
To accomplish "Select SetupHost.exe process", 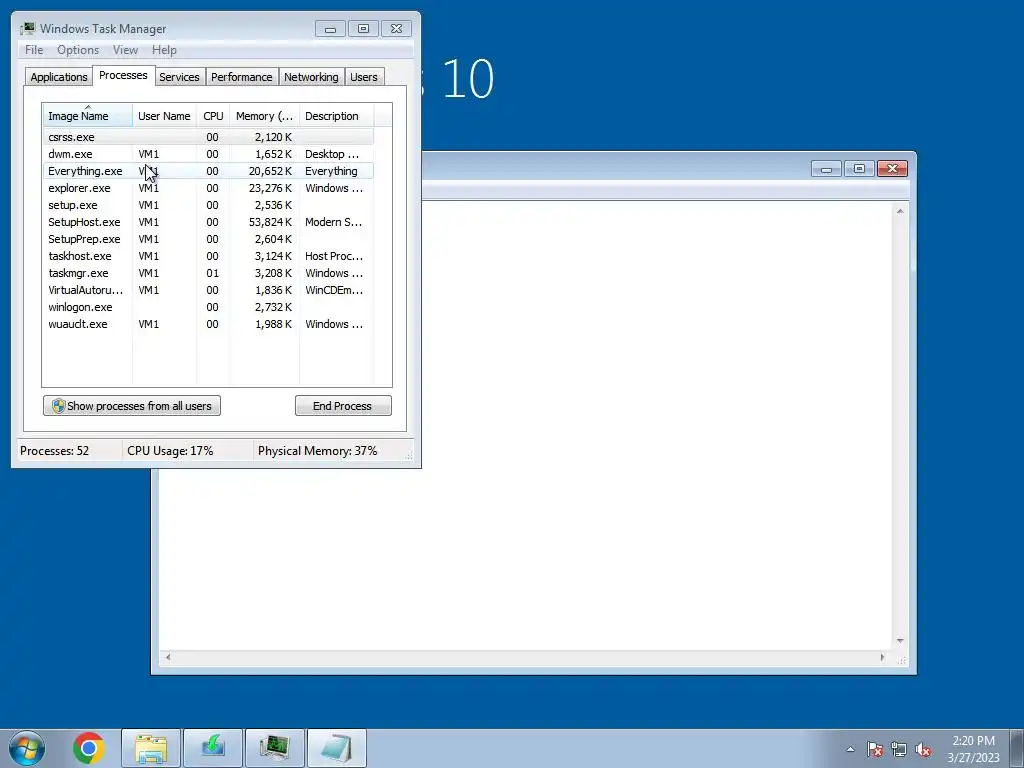I will tap(208, 222).
